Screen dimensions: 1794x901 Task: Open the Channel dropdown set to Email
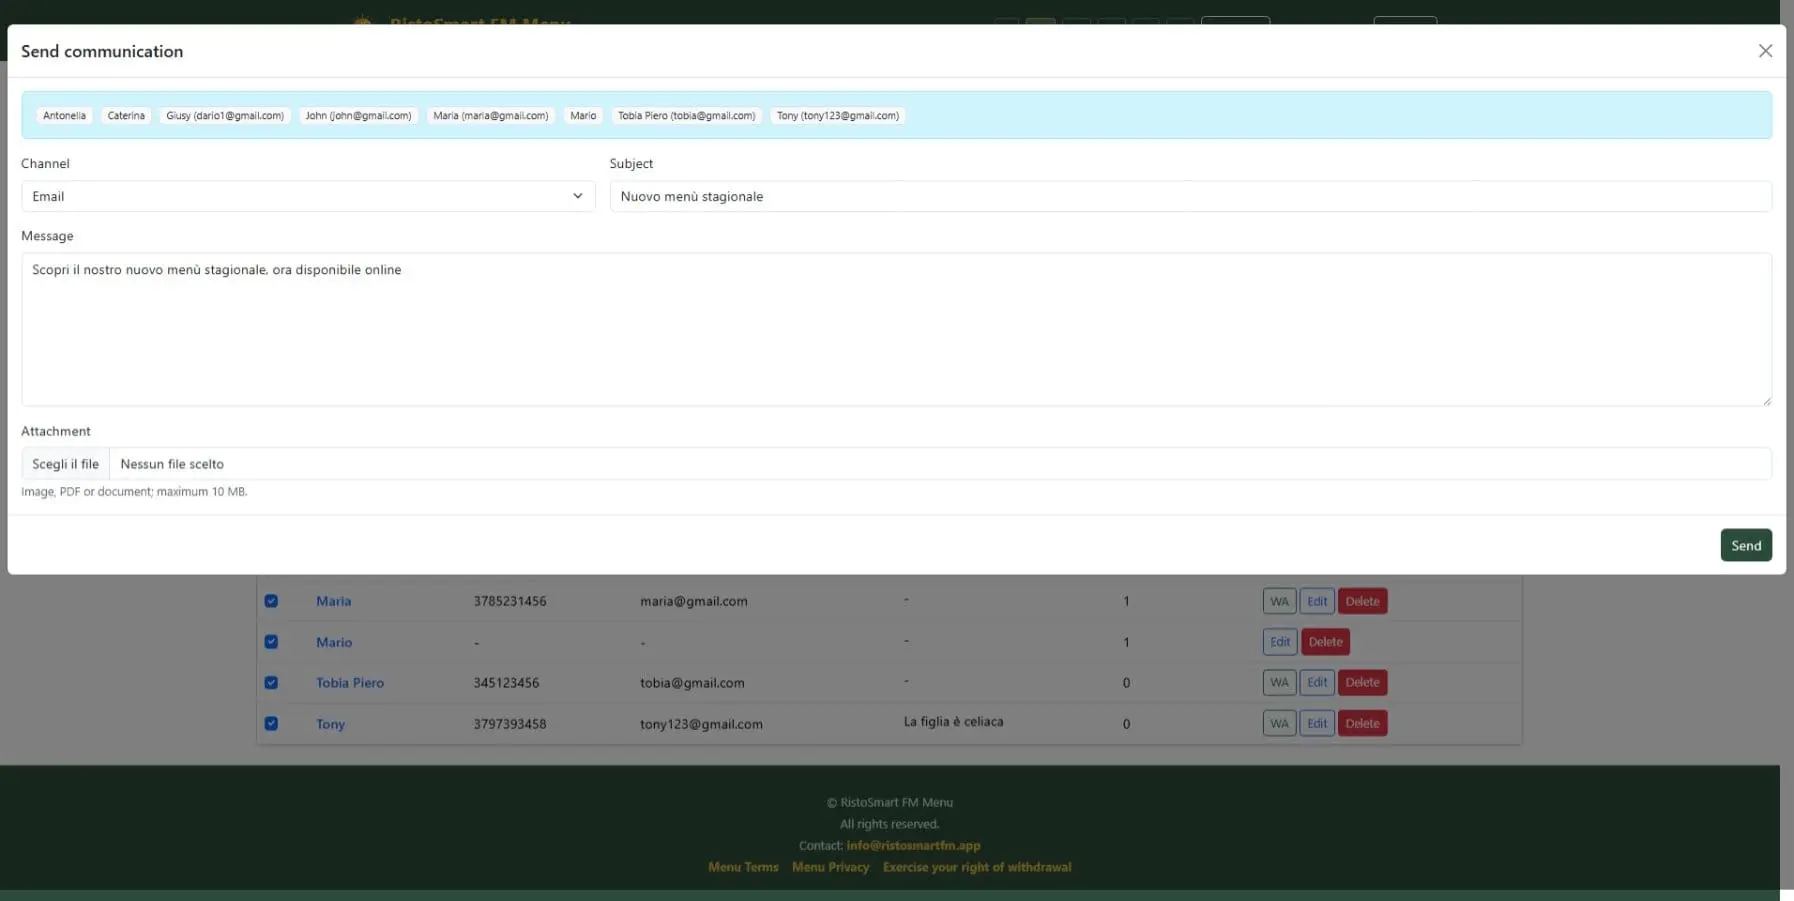pos(308,196)
